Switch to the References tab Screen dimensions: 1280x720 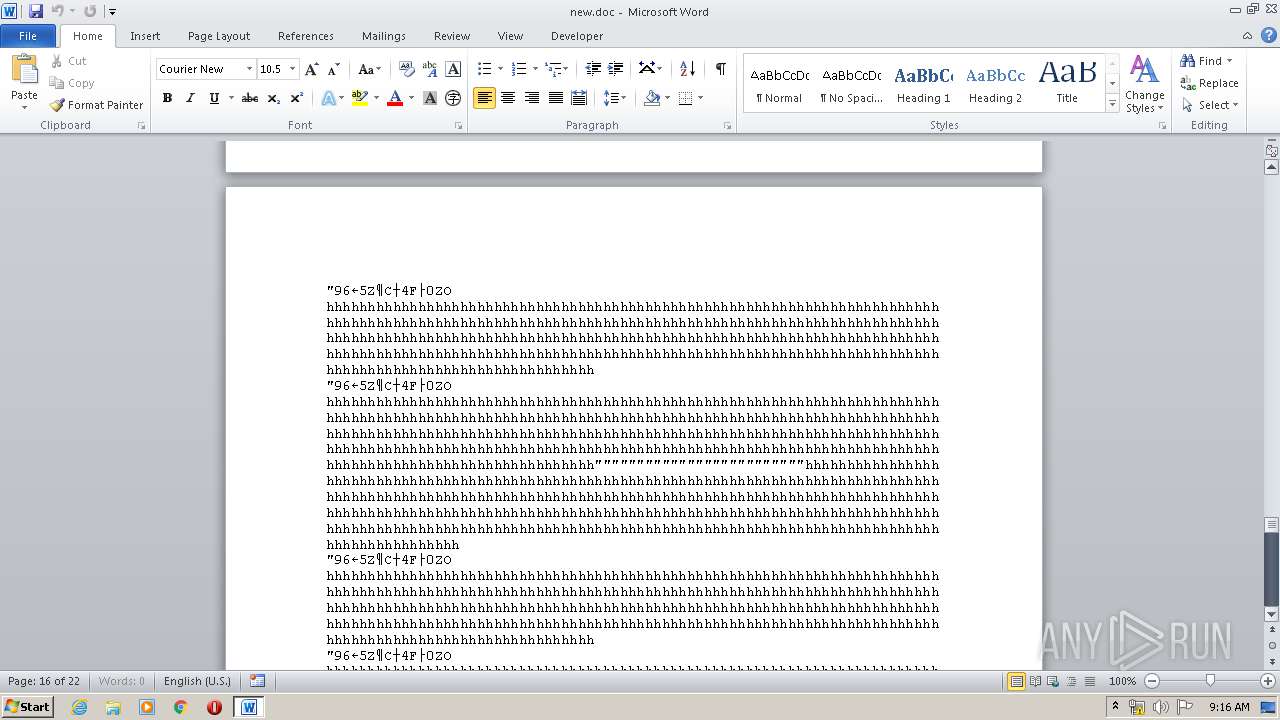pos(306,36)
